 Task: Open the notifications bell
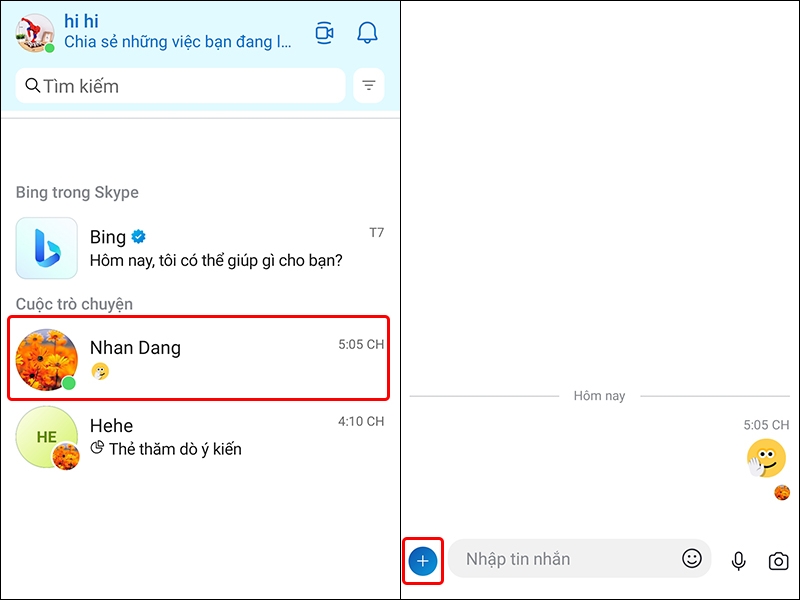(x=367, y=32)
